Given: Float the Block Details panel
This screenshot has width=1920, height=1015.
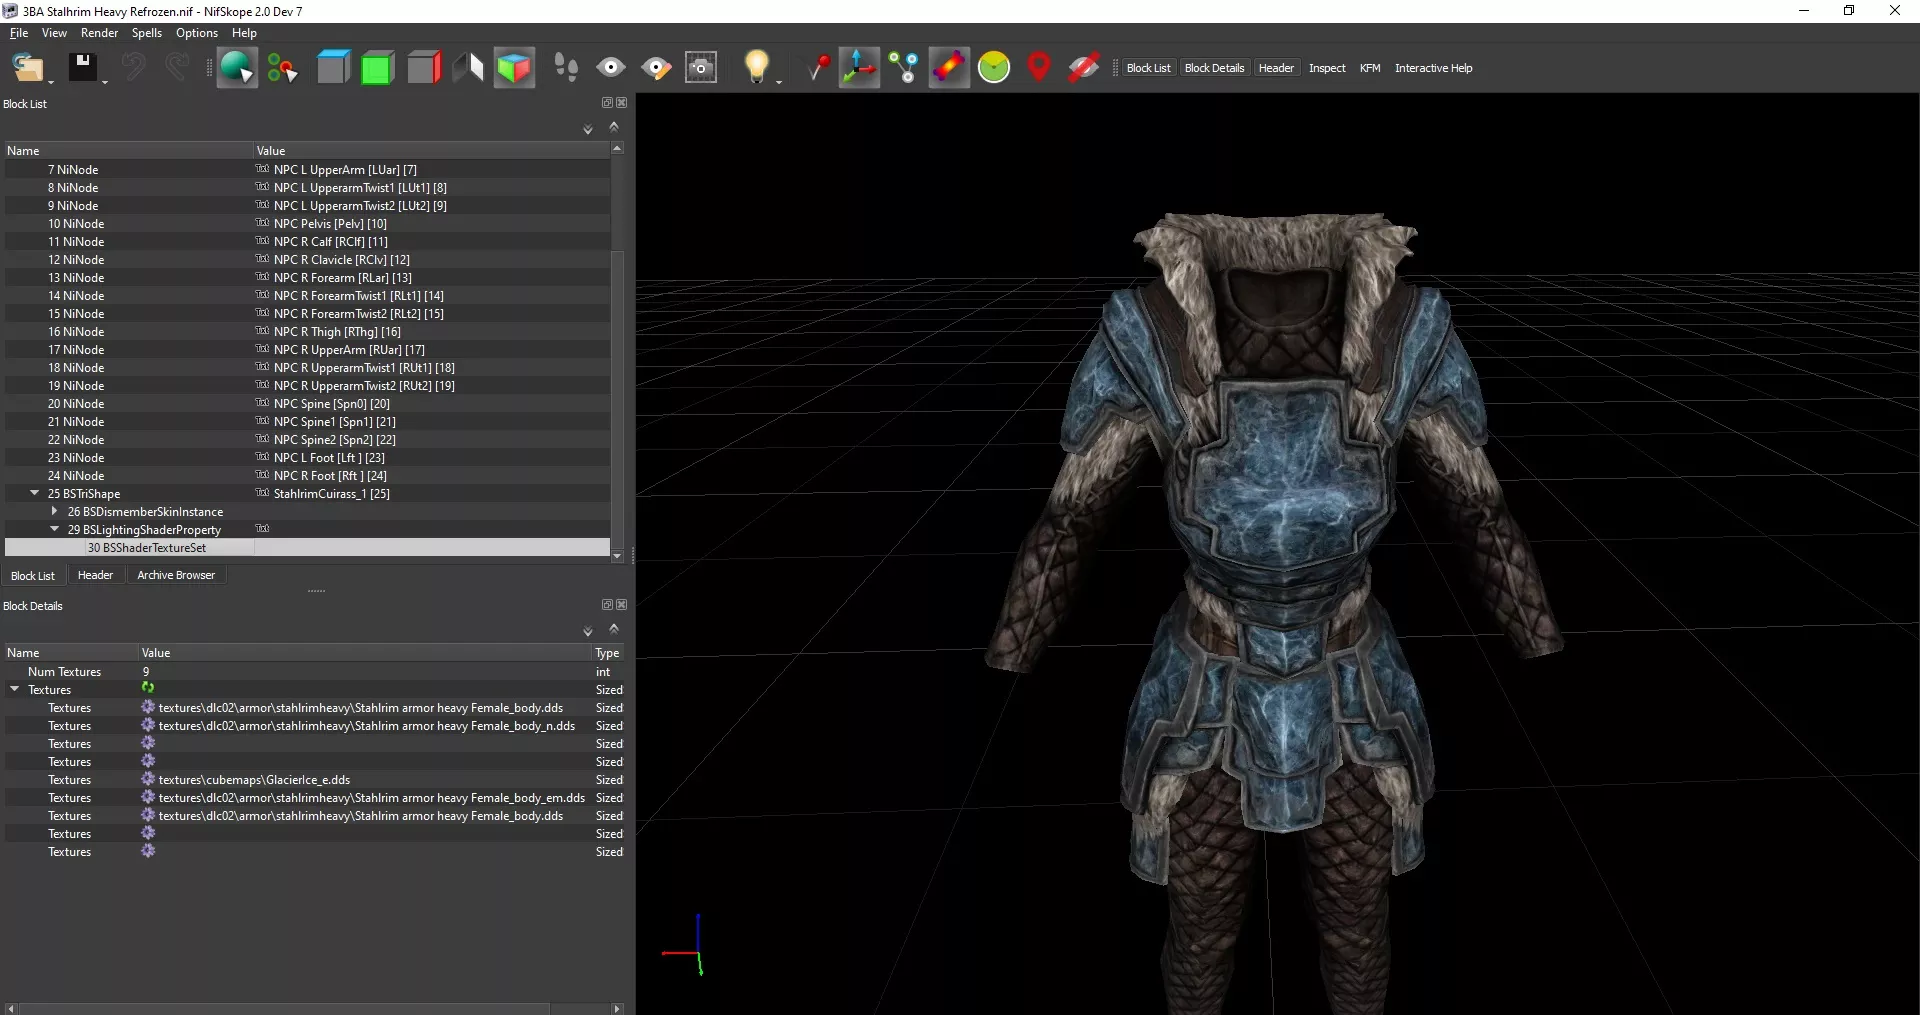Looking at the screenshot, I should coord(607,605).
